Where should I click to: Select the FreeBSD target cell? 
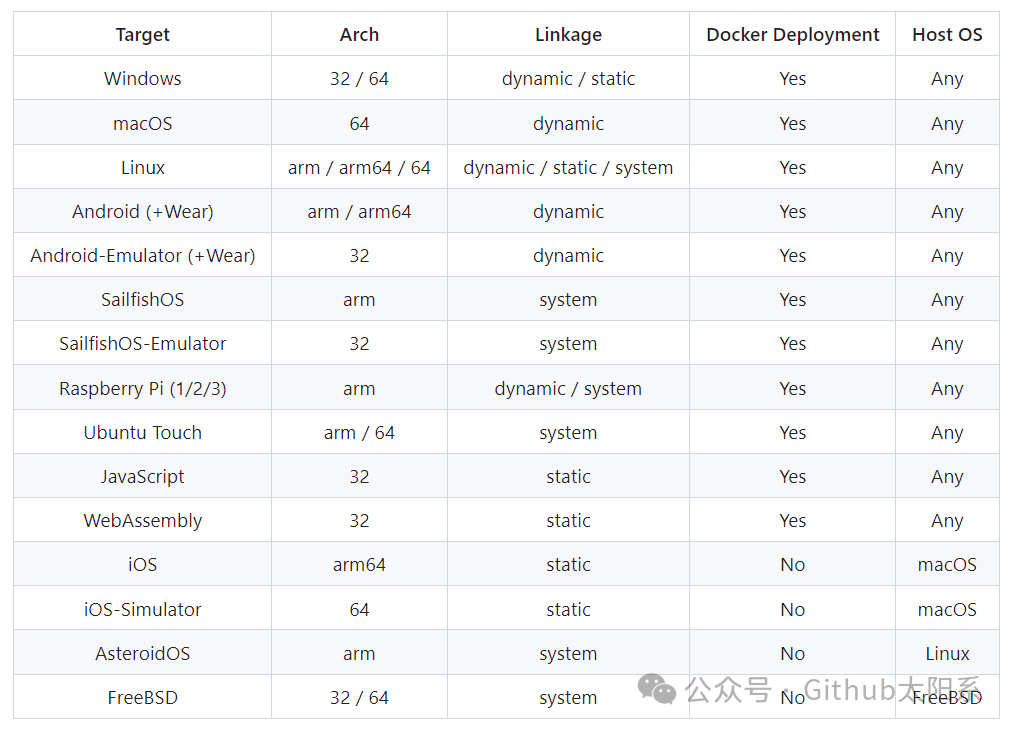point(143,698)
